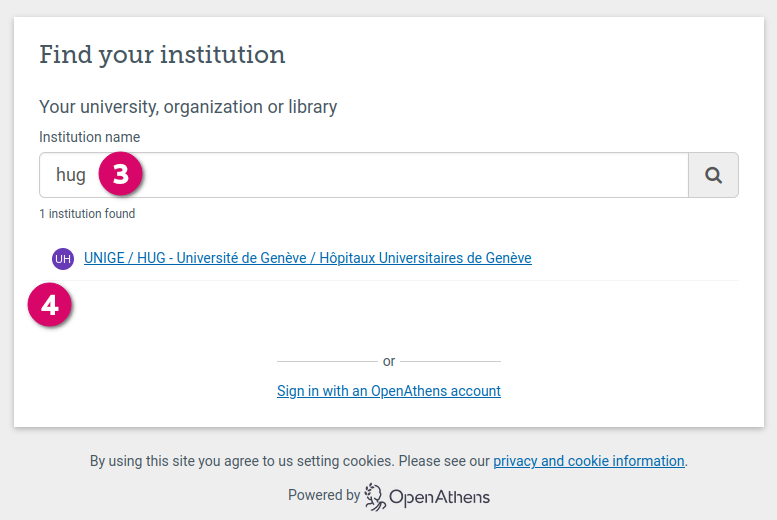Click the OpenAthens wordmark in footer
Screen dimensions: 777x520
(439, 497)
